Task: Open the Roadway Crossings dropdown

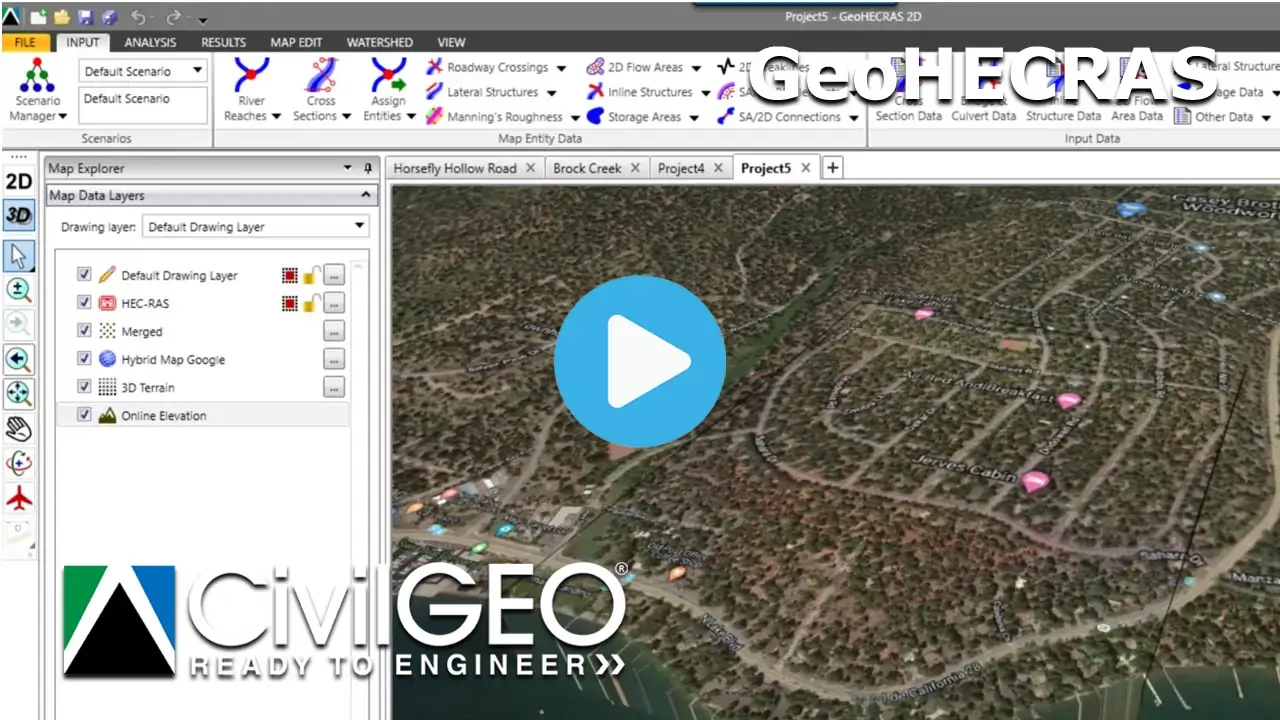Action: 561,67
